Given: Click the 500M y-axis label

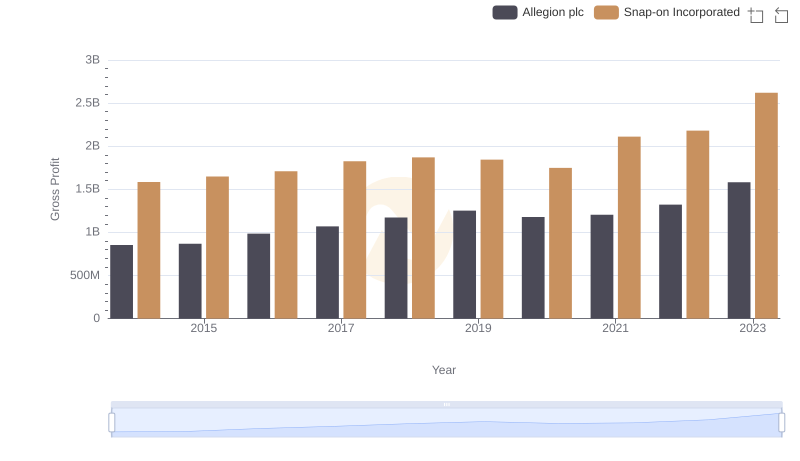Looking at the screenshot, I should 85,275.
